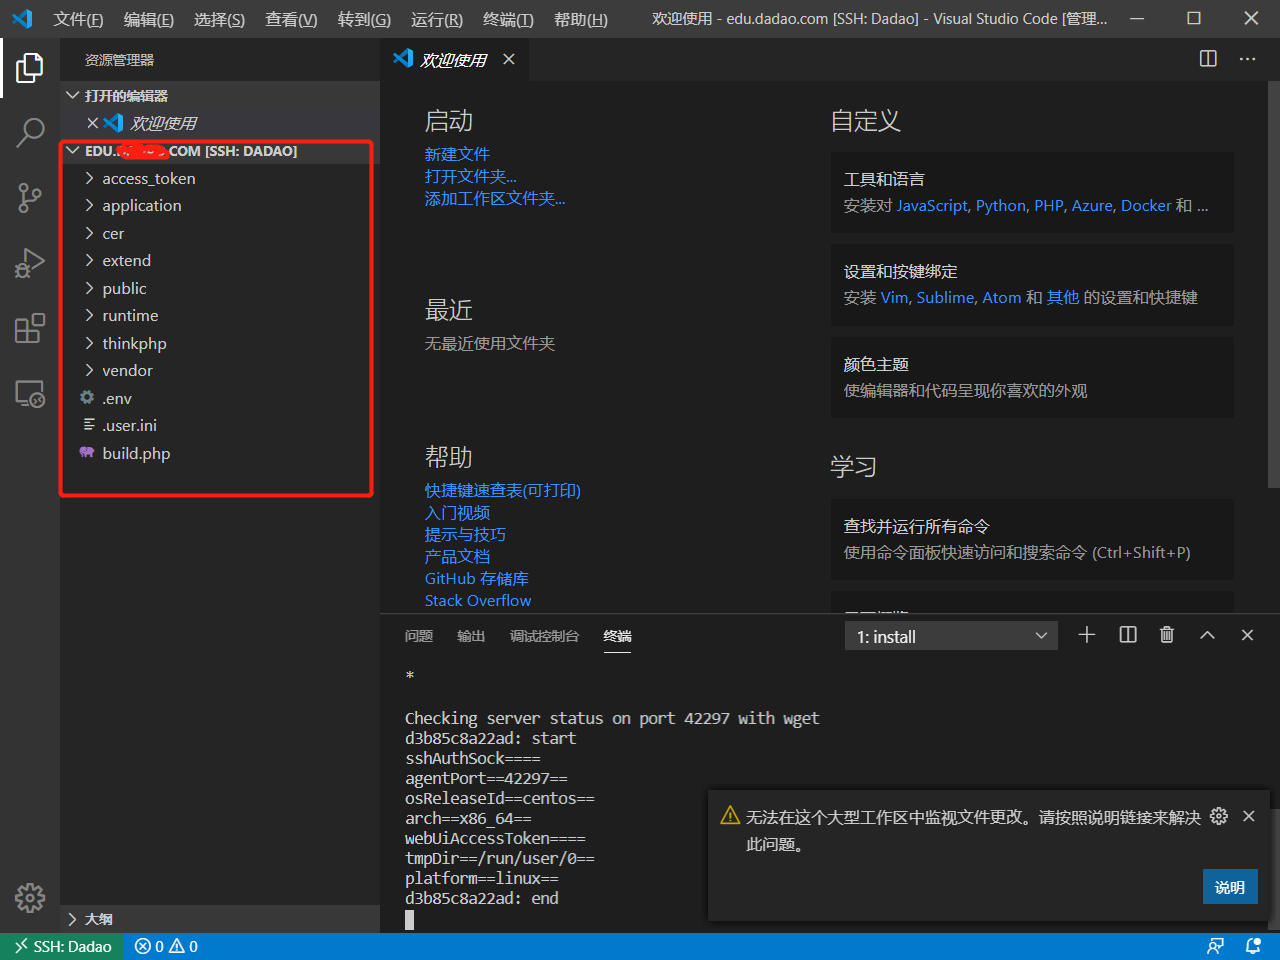The width and height of the screenshot is (1280, 960).
Task: Expand the runtime folder
Action: [x=220, y=315]
